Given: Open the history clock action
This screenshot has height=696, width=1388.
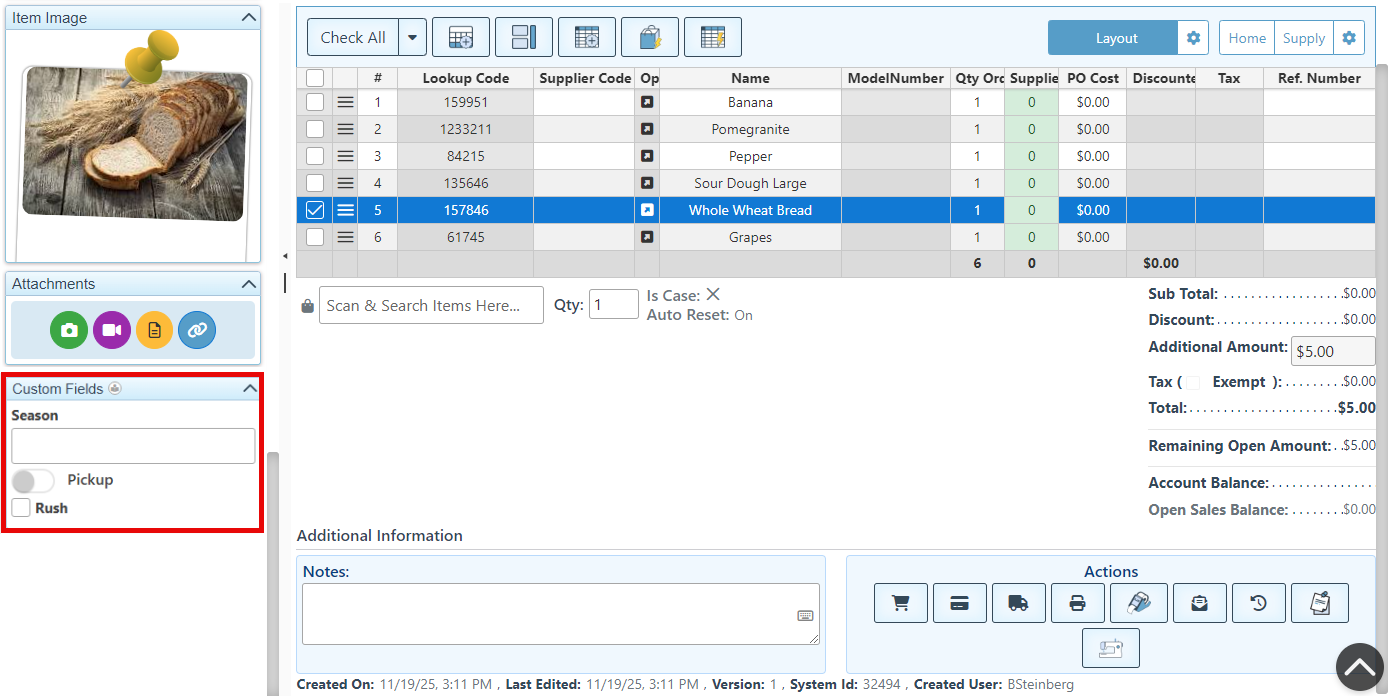Looking at the screenshot, I should click(1258, 603).
